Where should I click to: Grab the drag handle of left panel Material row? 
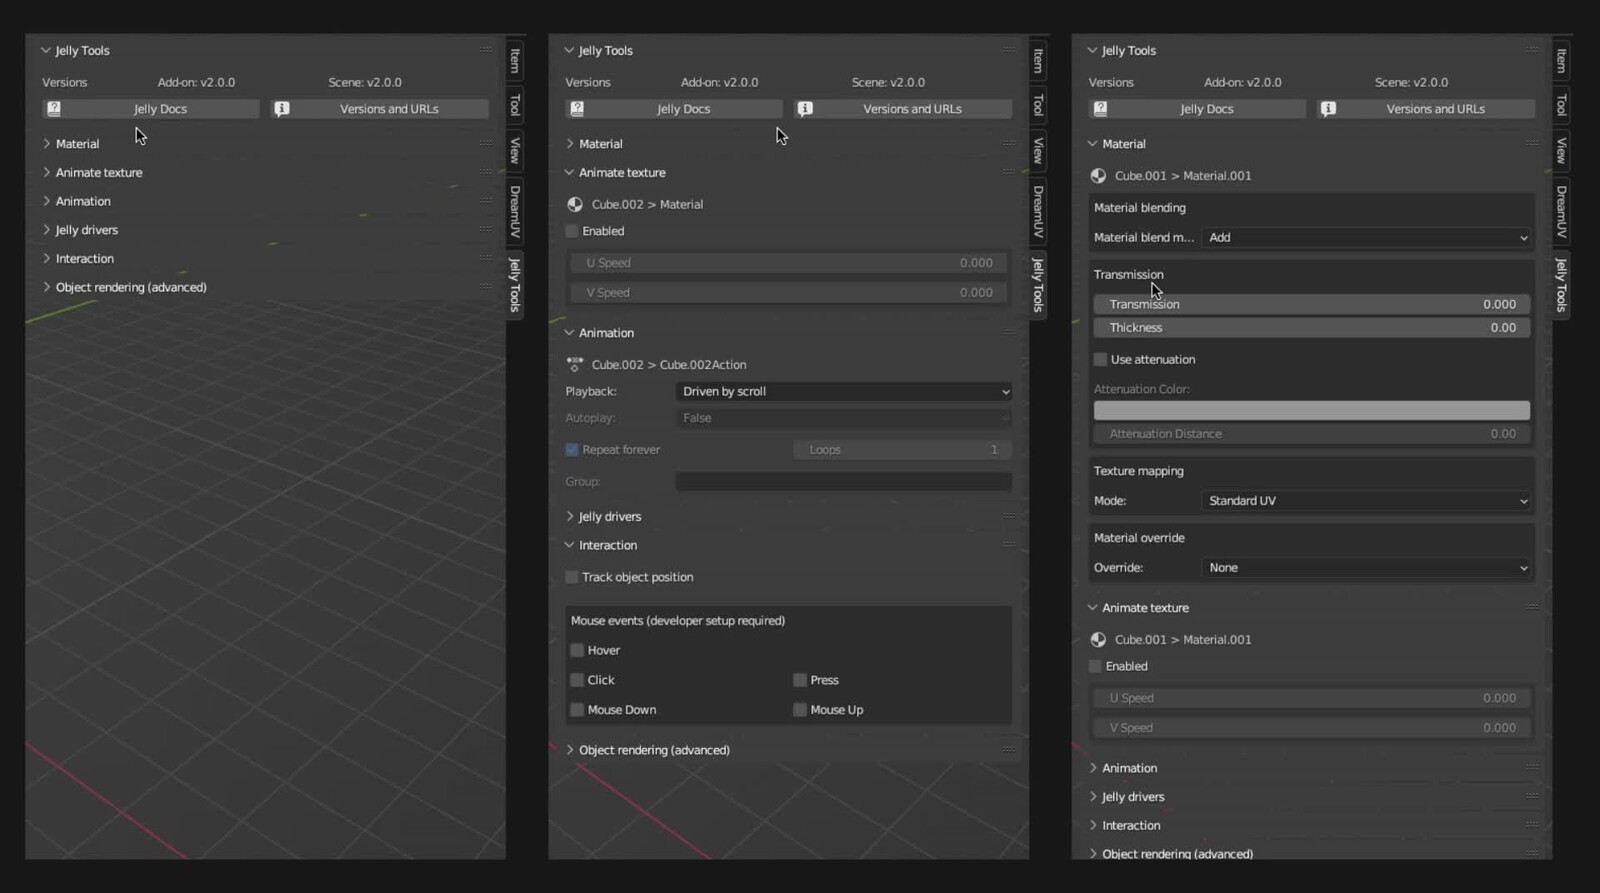pos(486,143)
